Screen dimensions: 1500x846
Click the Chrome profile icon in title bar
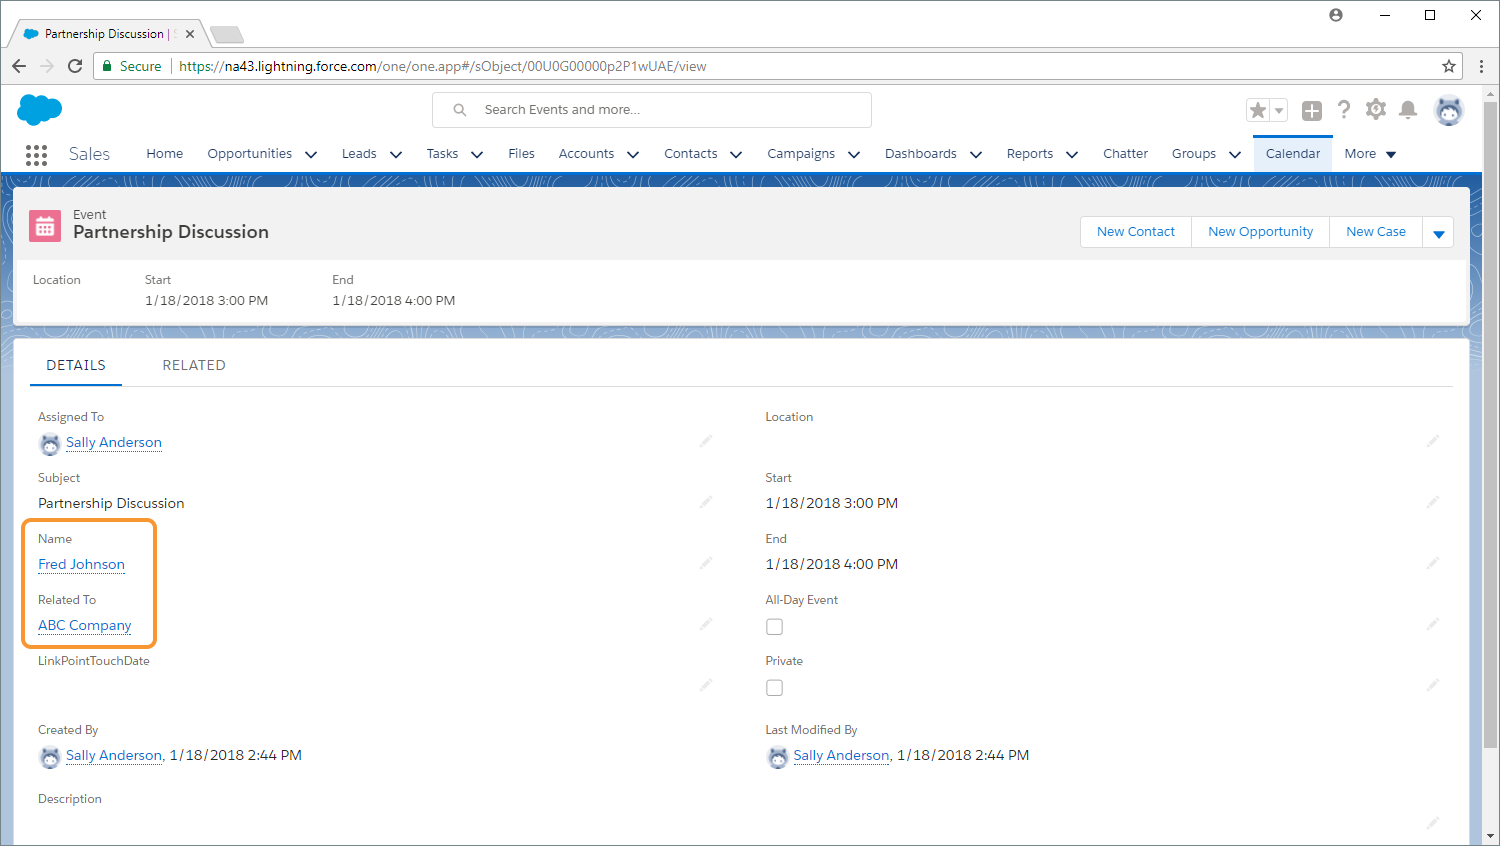(x=1336, y=15)
